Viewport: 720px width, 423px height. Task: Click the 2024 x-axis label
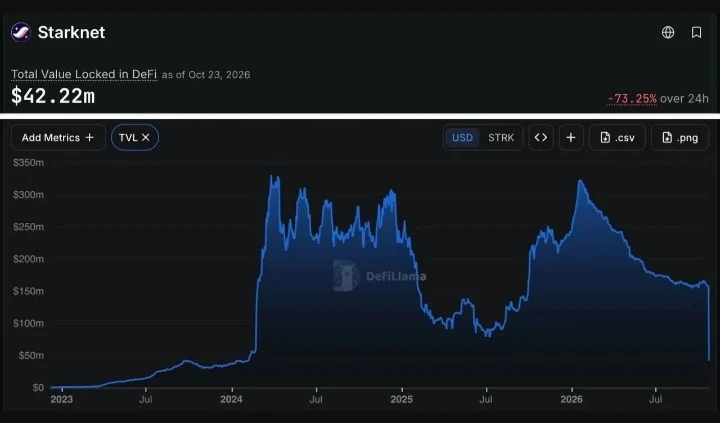click(x=231, y=399)
